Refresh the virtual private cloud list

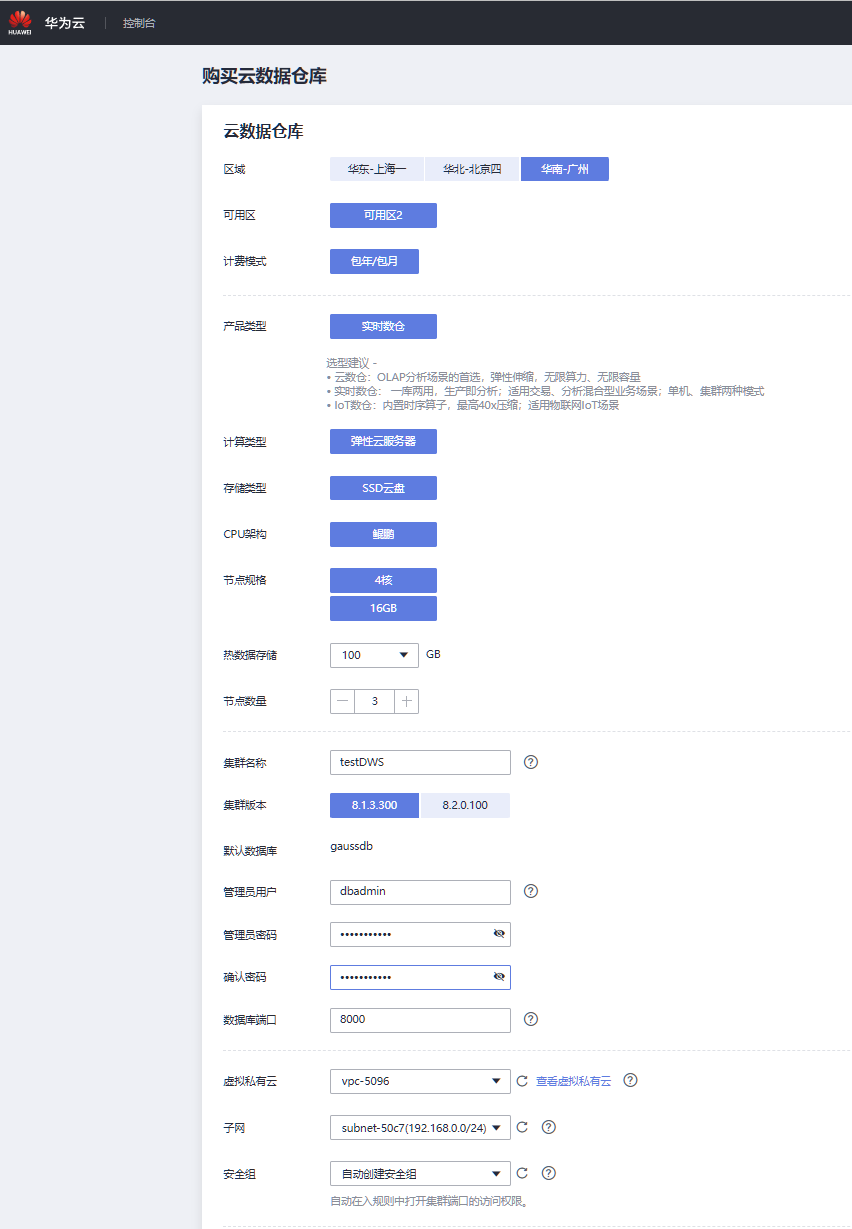521,1081
